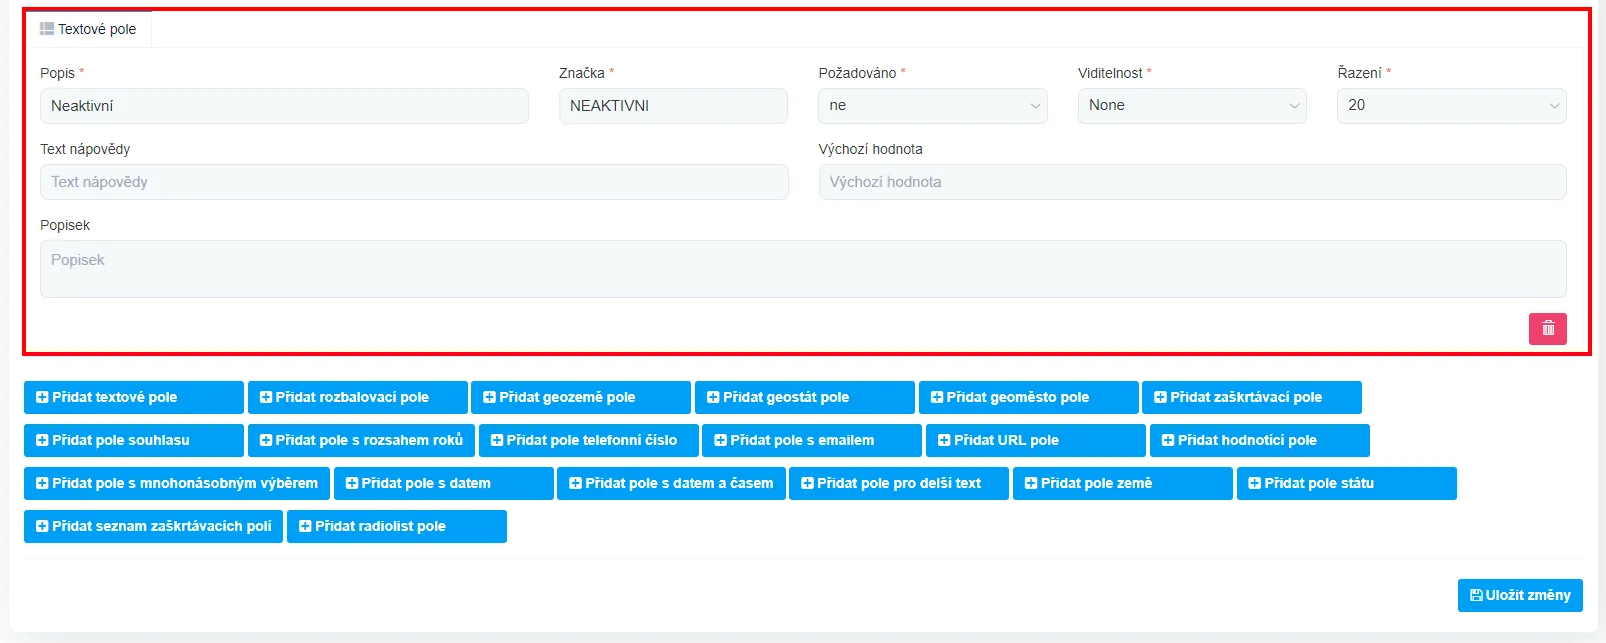
Task: Open the Požadováno dropdown
Action: (932, 106)
